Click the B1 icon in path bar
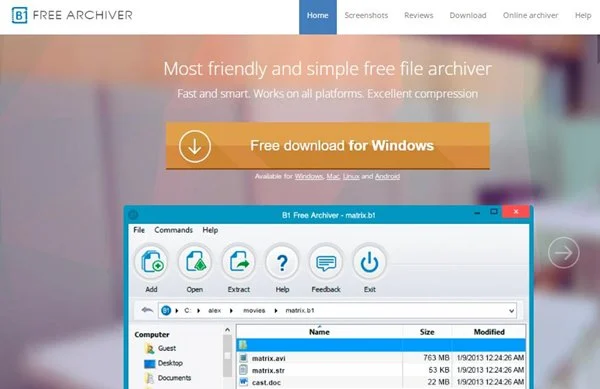This screenshot has width=600, height=389. coord(166,311)
